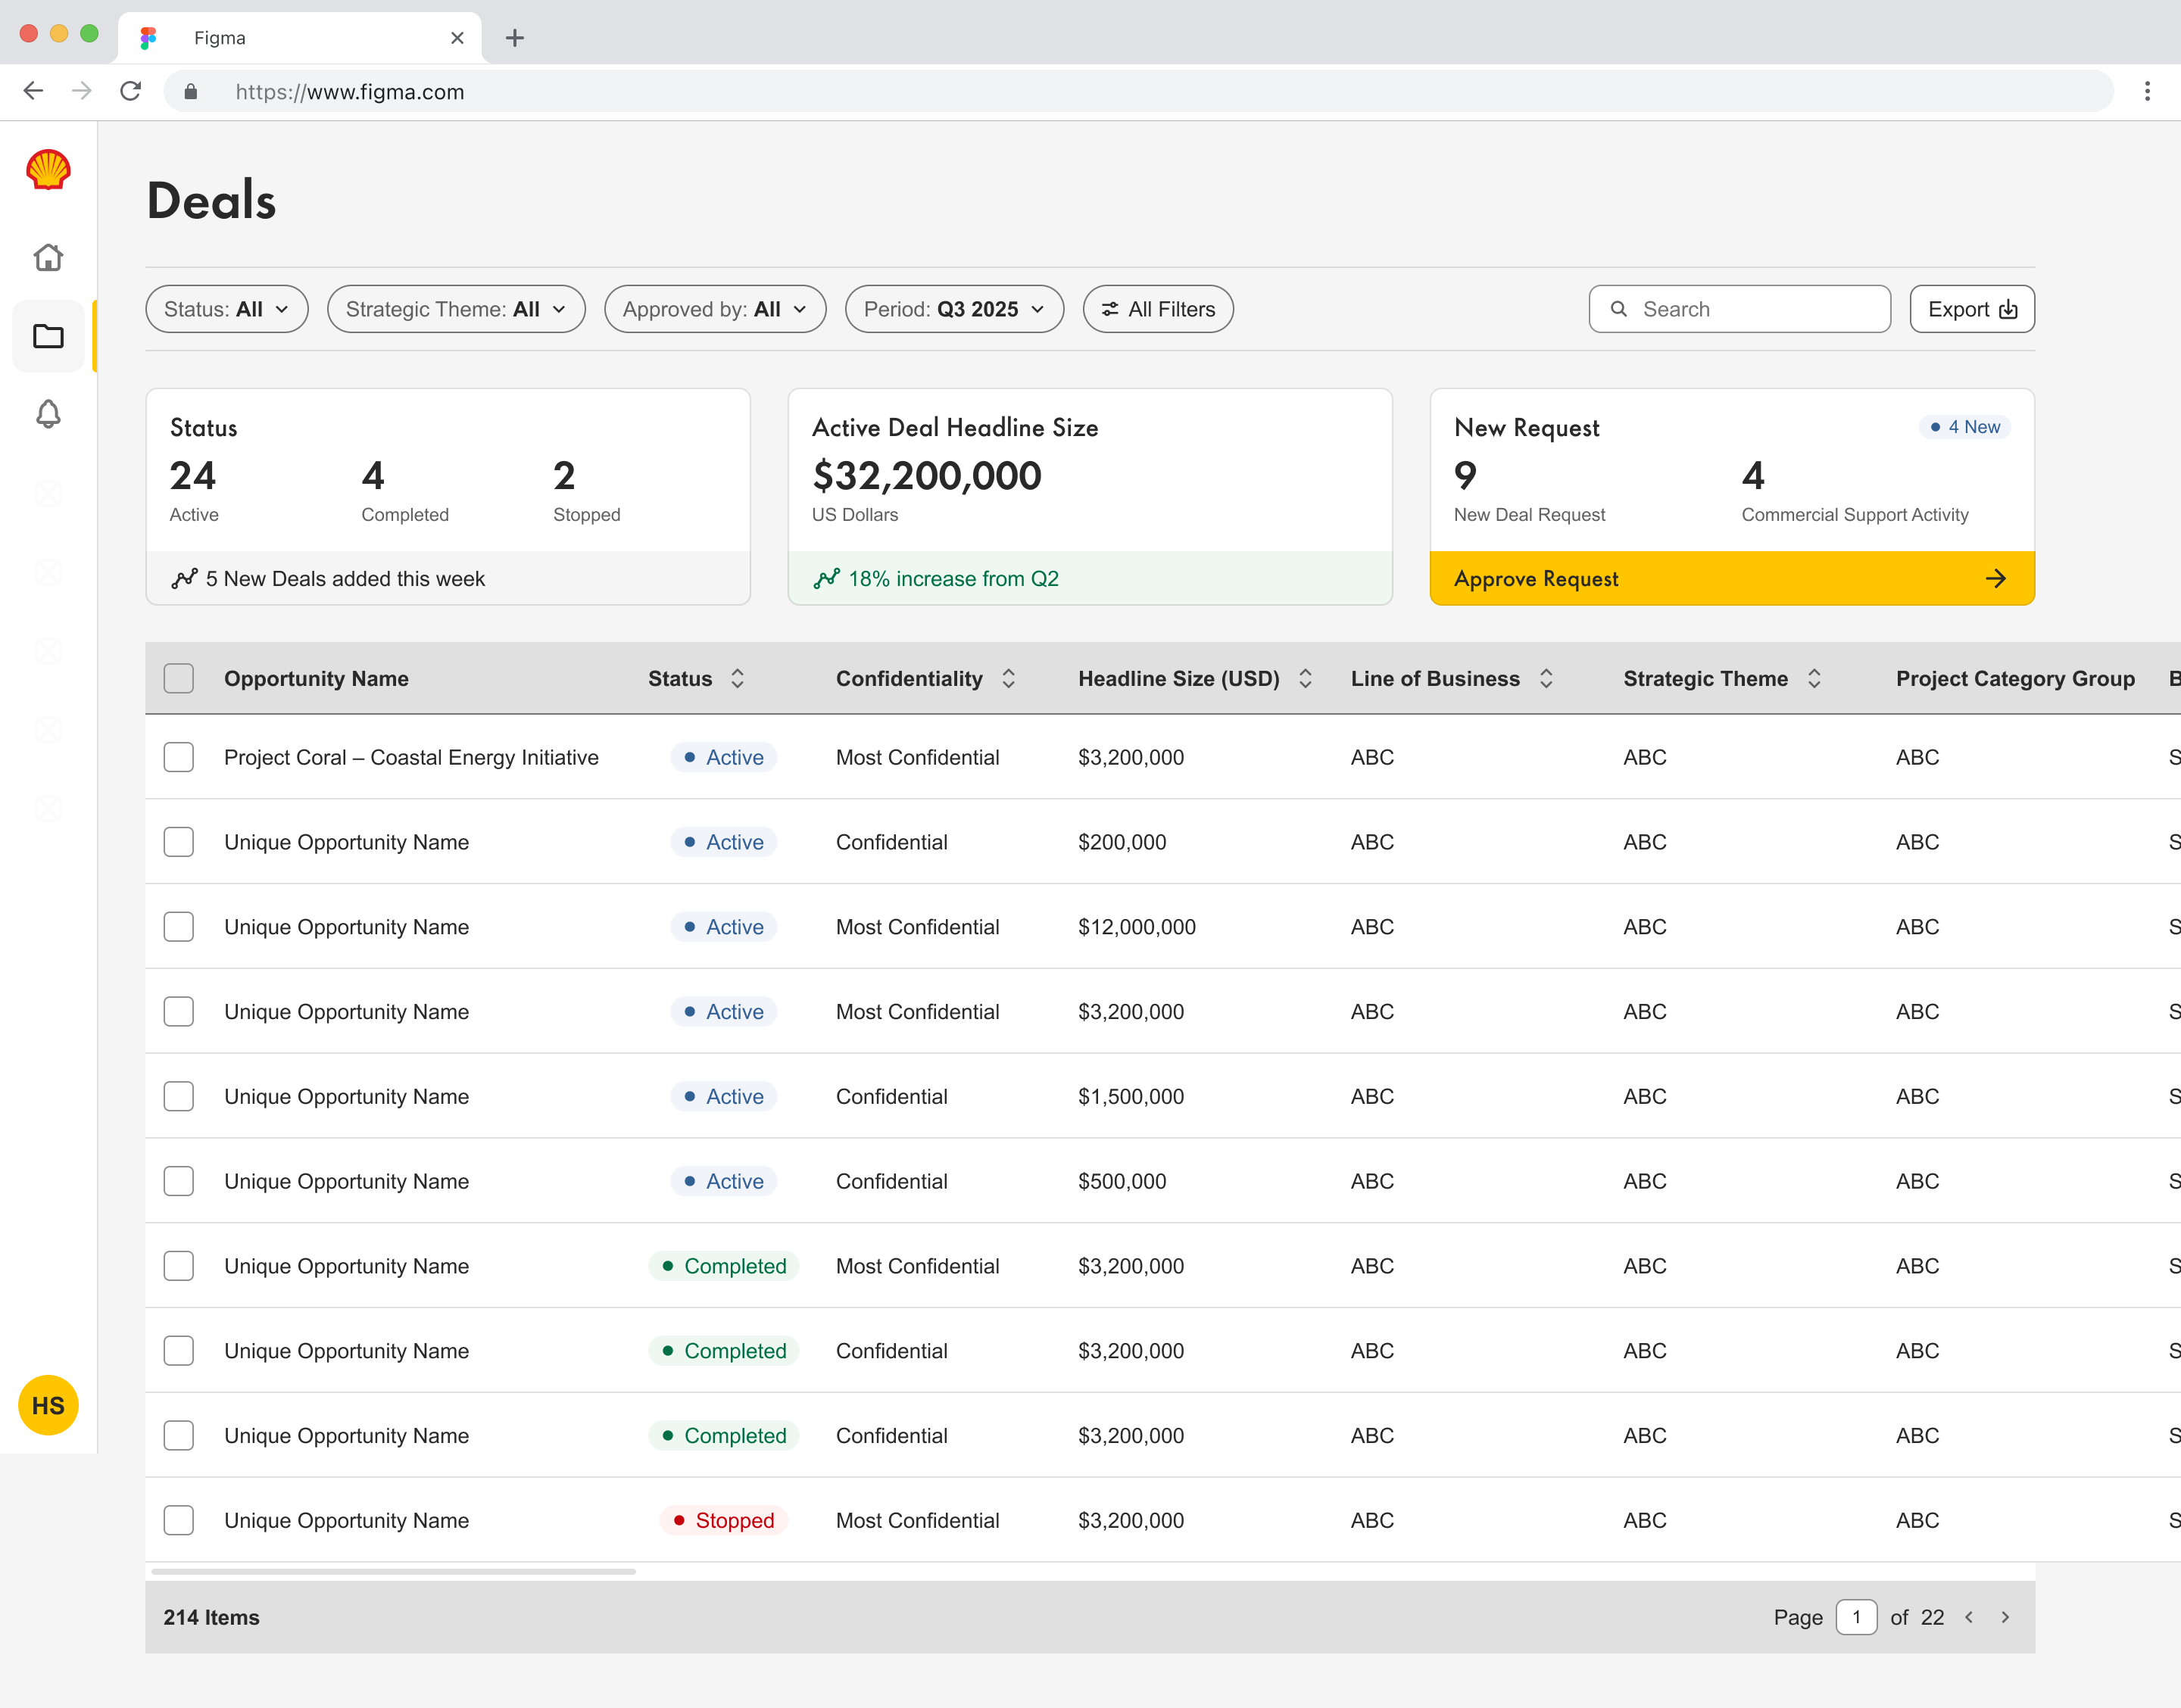Sort by Strategic Theme arrows
This screenshot has height=1708, width=2181.
[1814, 678]
